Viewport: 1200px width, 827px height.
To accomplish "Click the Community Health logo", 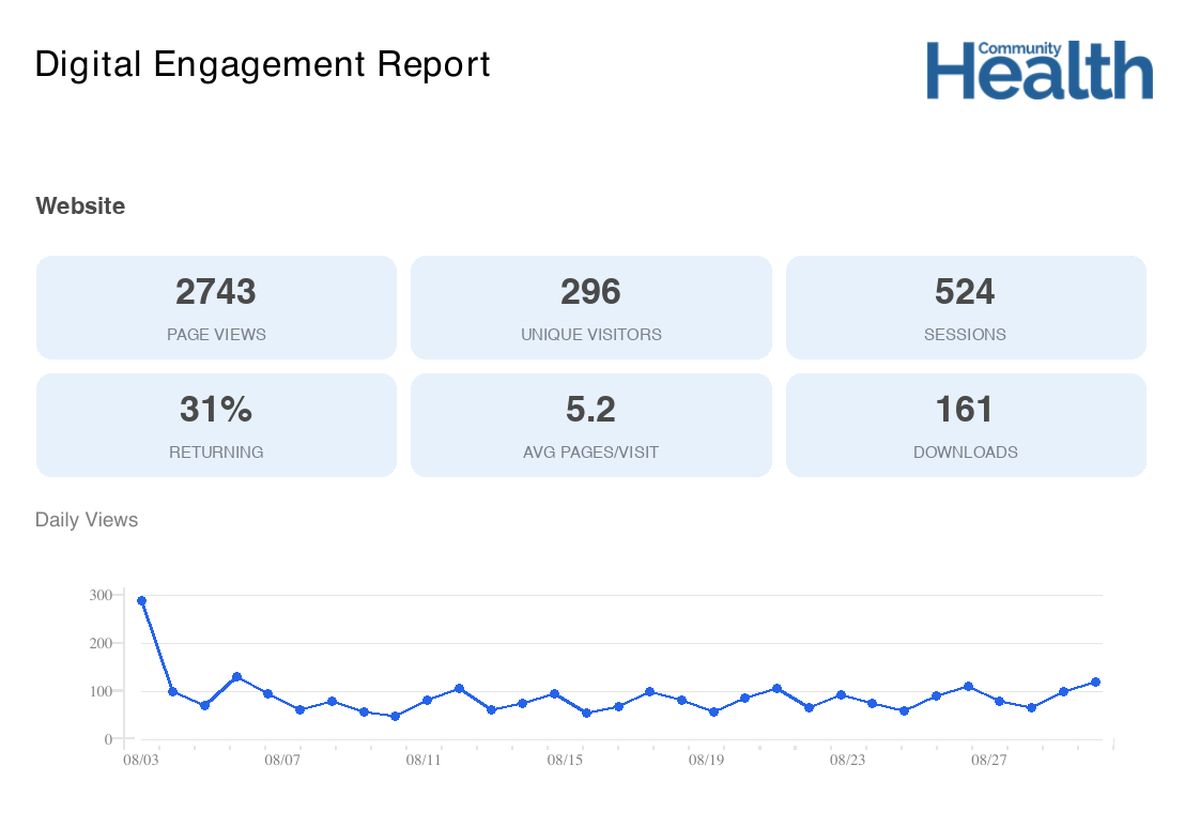I will [1039, 70].
